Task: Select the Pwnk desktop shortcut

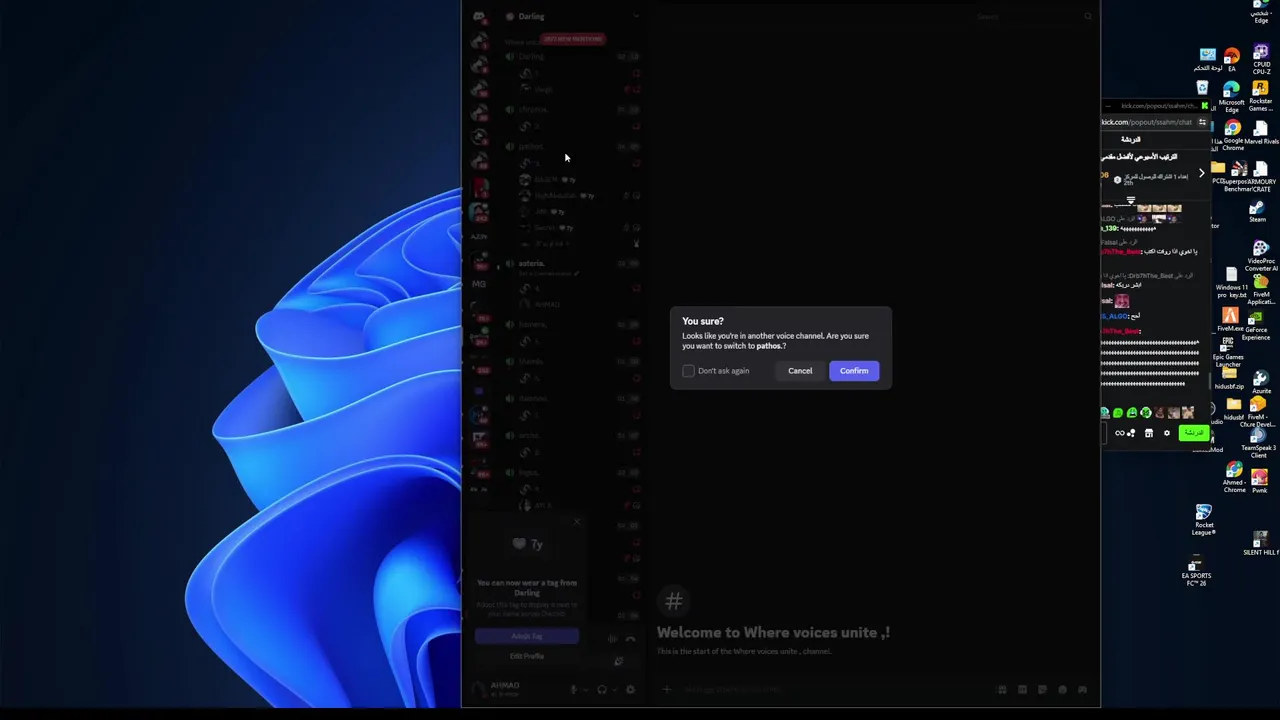Action: click(x=1260, y=481)
